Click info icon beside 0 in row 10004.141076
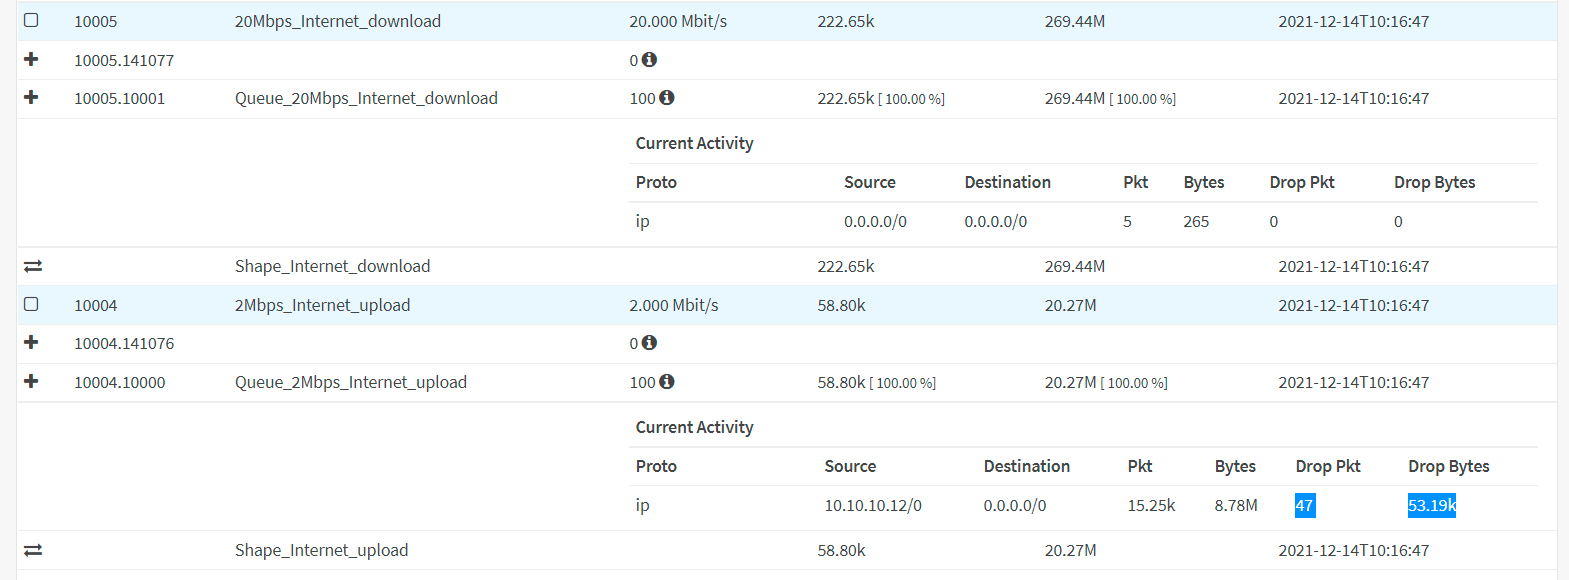Image resolution: width=1569 pixels, height=580 pixels. (x=649, y=343)
